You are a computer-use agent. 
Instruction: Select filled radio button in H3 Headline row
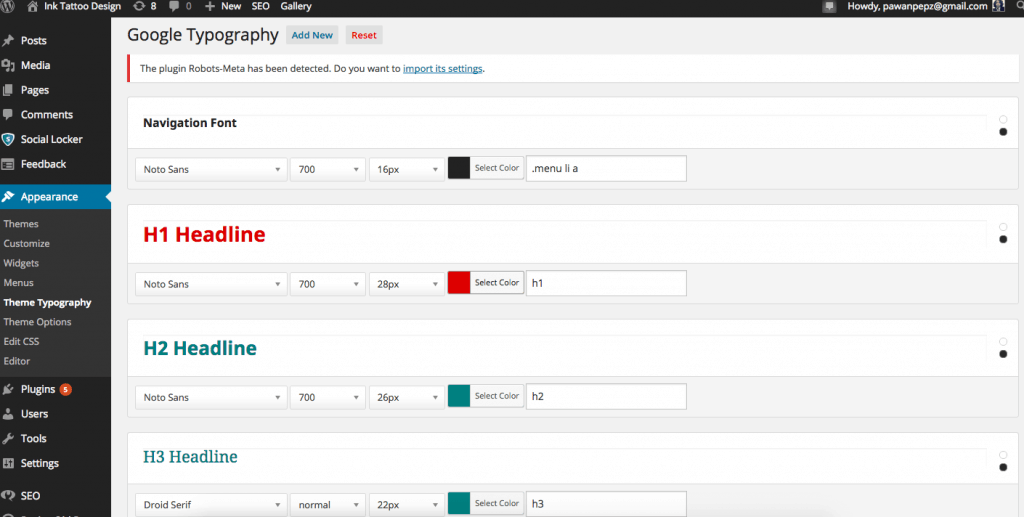click(1003, 467)
